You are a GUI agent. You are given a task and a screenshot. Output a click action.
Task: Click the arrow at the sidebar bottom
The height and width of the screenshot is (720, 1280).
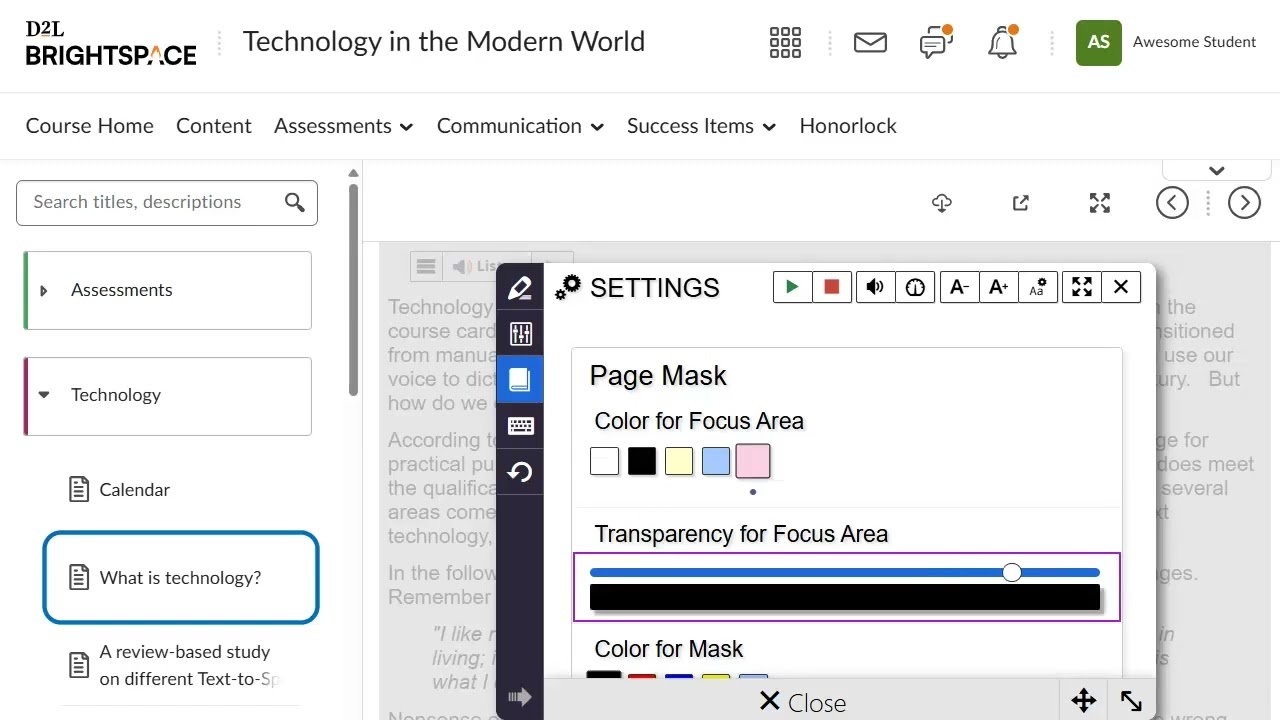(x=520, y=697)
